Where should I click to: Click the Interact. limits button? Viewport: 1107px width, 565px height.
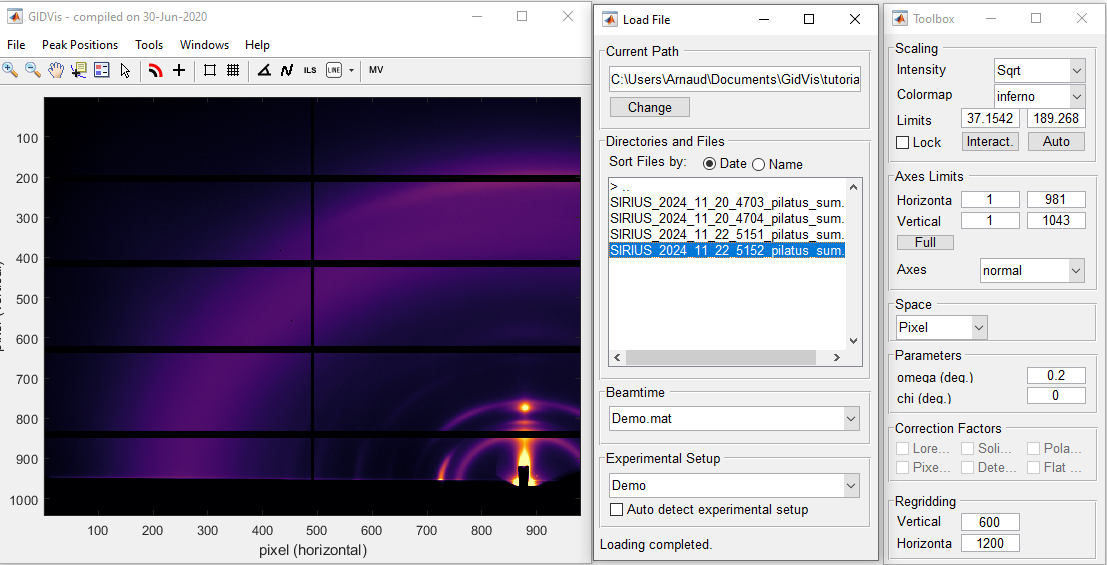[990, 141]
